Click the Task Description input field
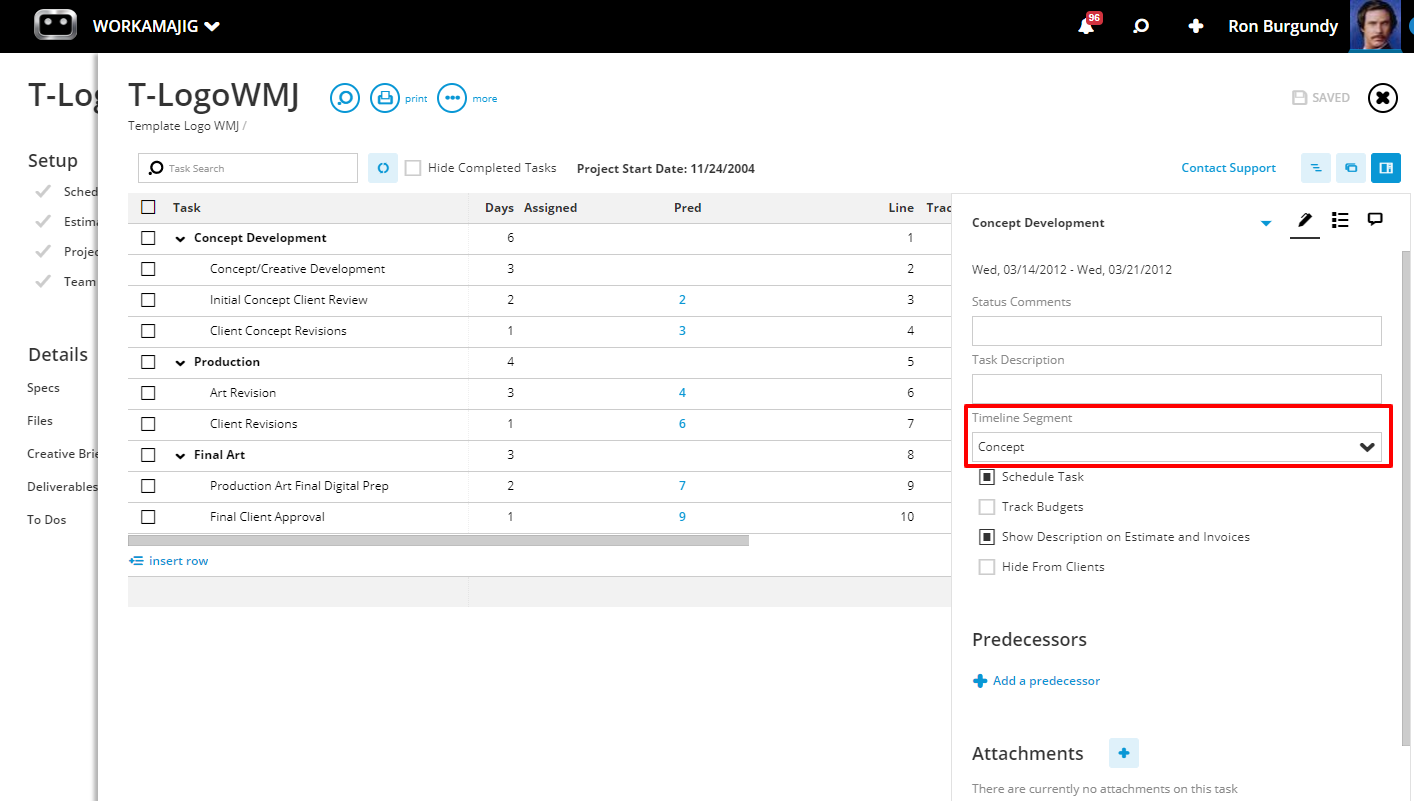 click(x=1177, y=389)
